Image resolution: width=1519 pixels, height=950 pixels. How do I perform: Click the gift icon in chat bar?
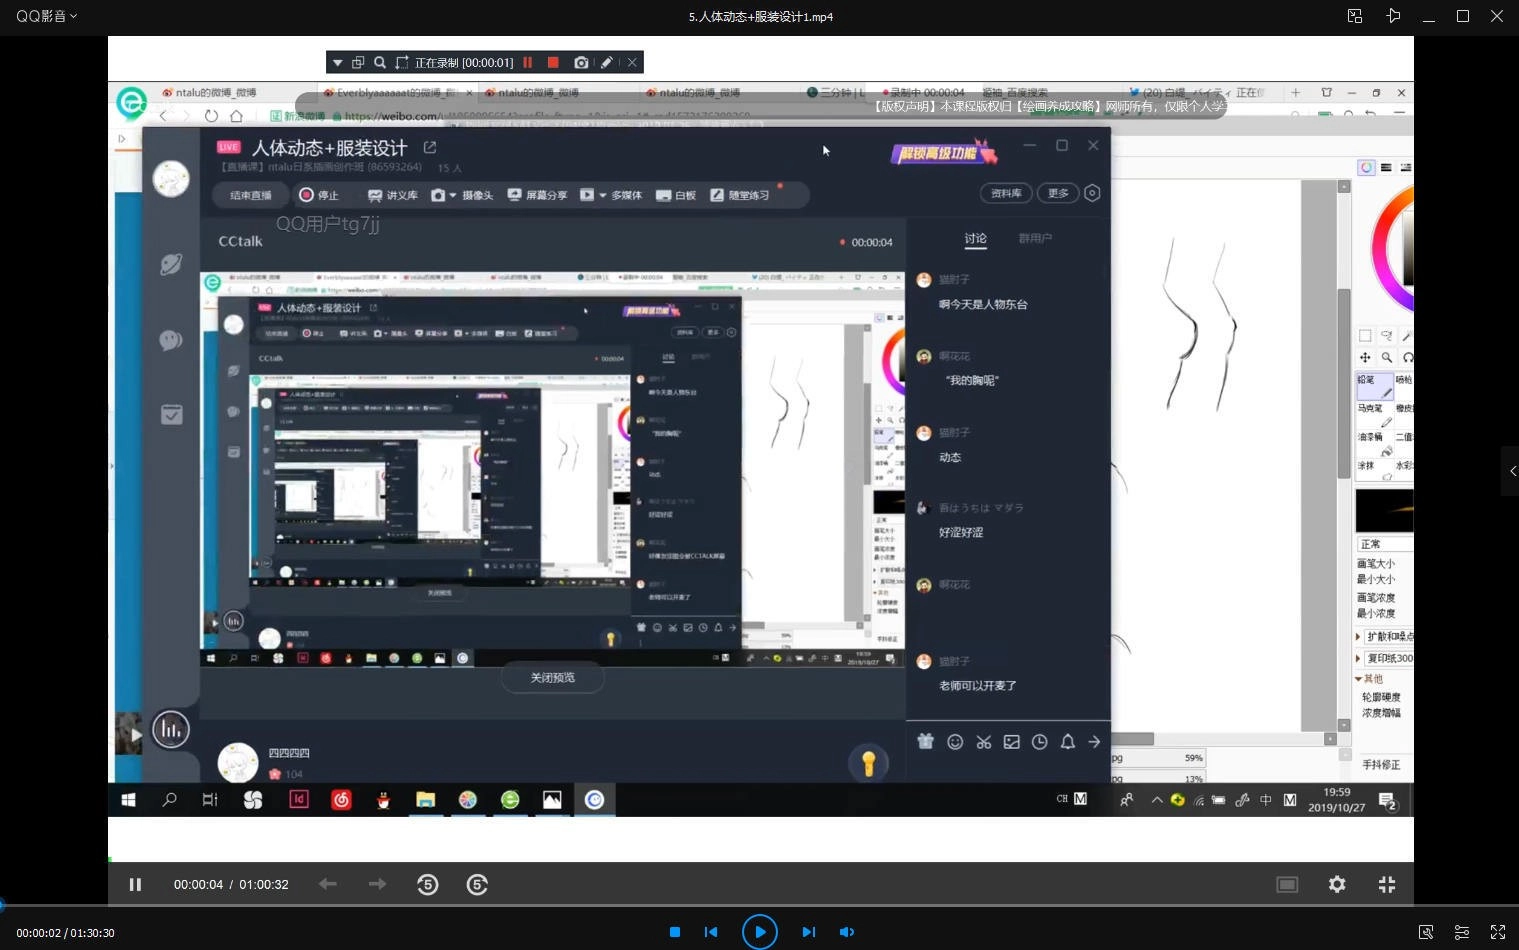tap(925, 741)
